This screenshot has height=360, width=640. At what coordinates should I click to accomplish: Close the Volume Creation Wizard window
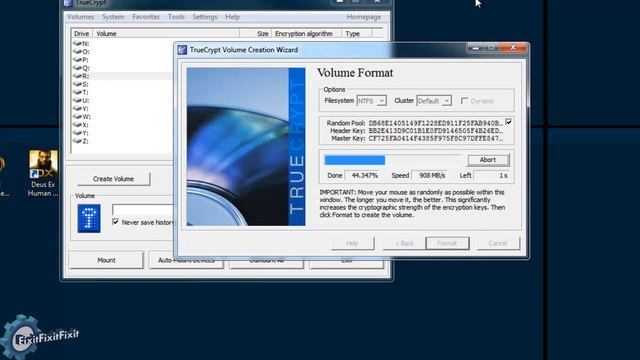[x=513, y=48]
